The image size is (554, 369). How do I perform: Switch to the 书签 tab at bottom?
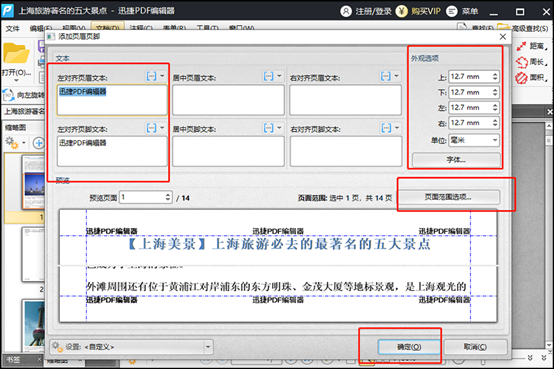click(x=14, y=360)
